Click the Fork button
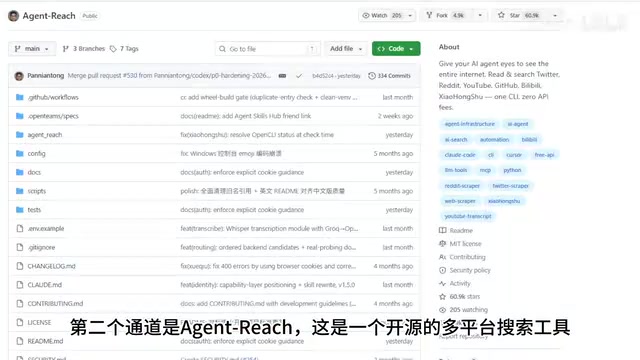640x360 pixels. [447, 16]
